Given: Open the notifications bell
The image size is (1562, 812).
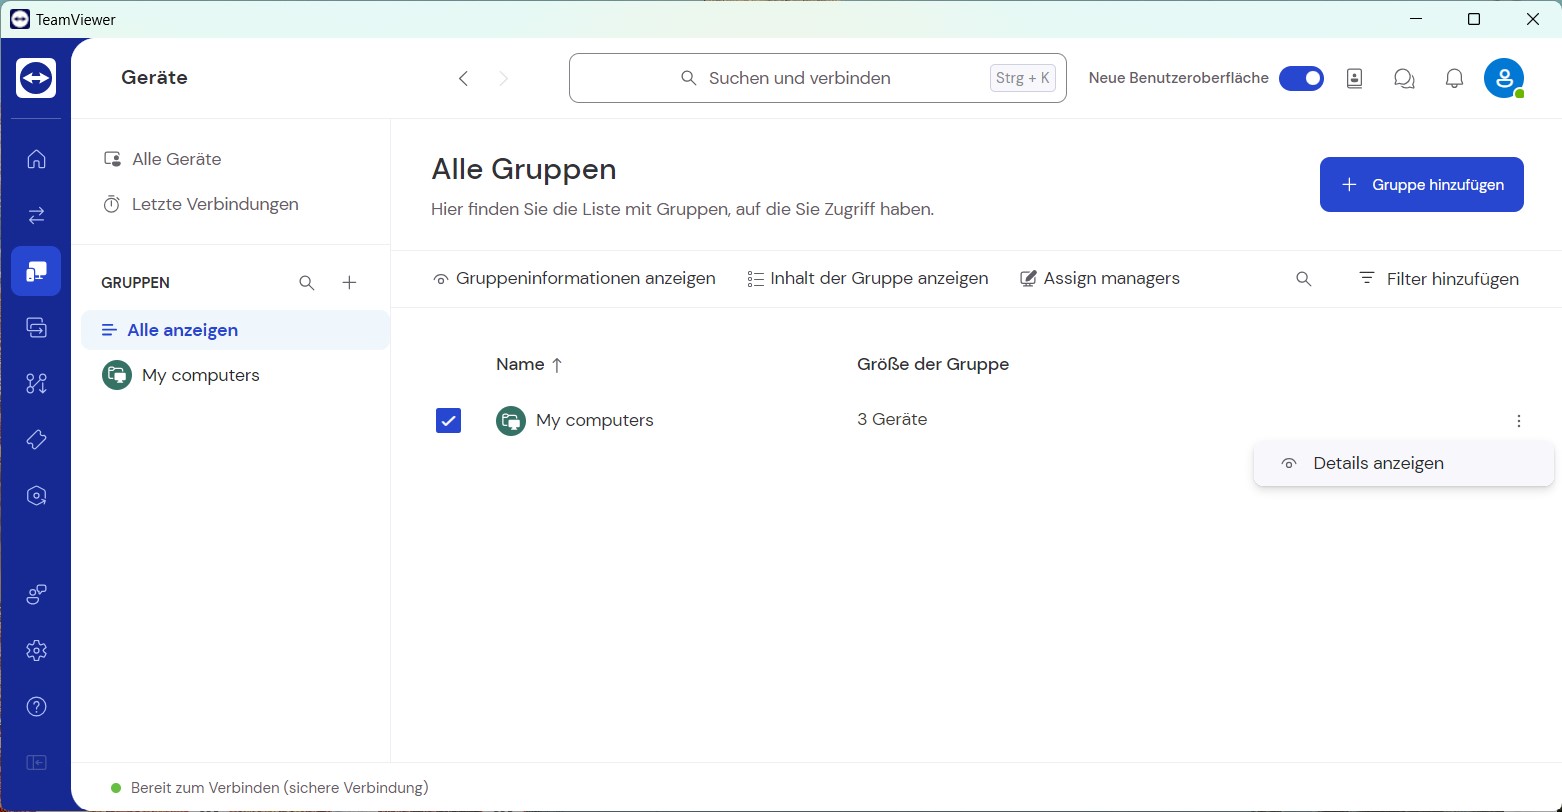Looking at the screenshot, I should pyautogui.click(x=1454, y=78).
